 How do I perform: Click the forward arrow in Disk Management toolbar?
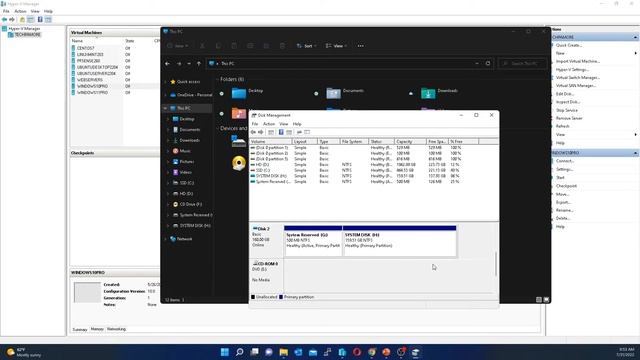pos(261,132)
